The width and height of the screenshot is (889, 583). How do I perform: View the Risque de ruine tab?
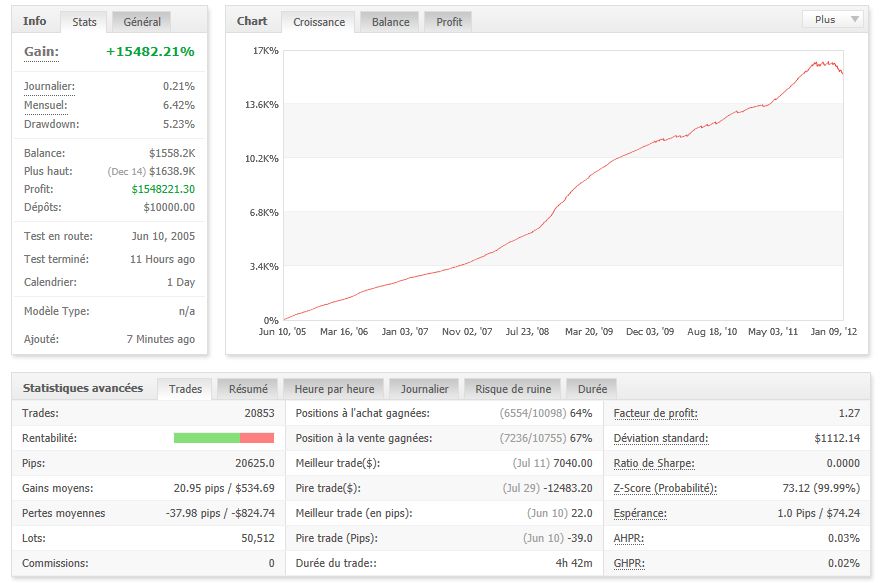coord(513,388)
